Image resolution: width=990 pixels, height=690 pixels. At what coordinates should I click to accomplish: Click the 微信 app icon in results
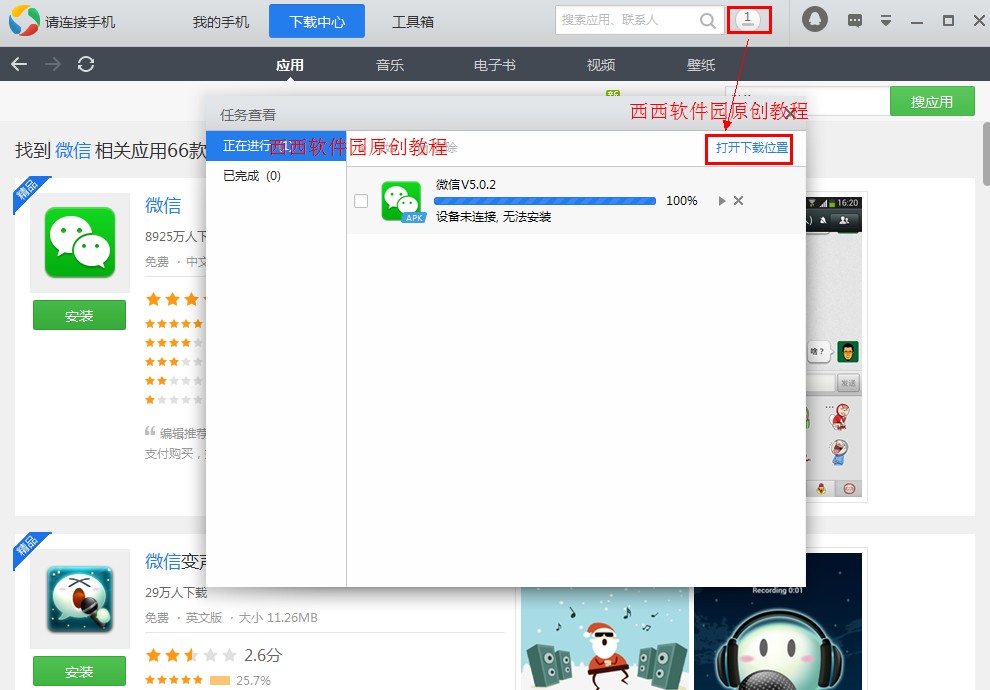(x=80, y=242)
